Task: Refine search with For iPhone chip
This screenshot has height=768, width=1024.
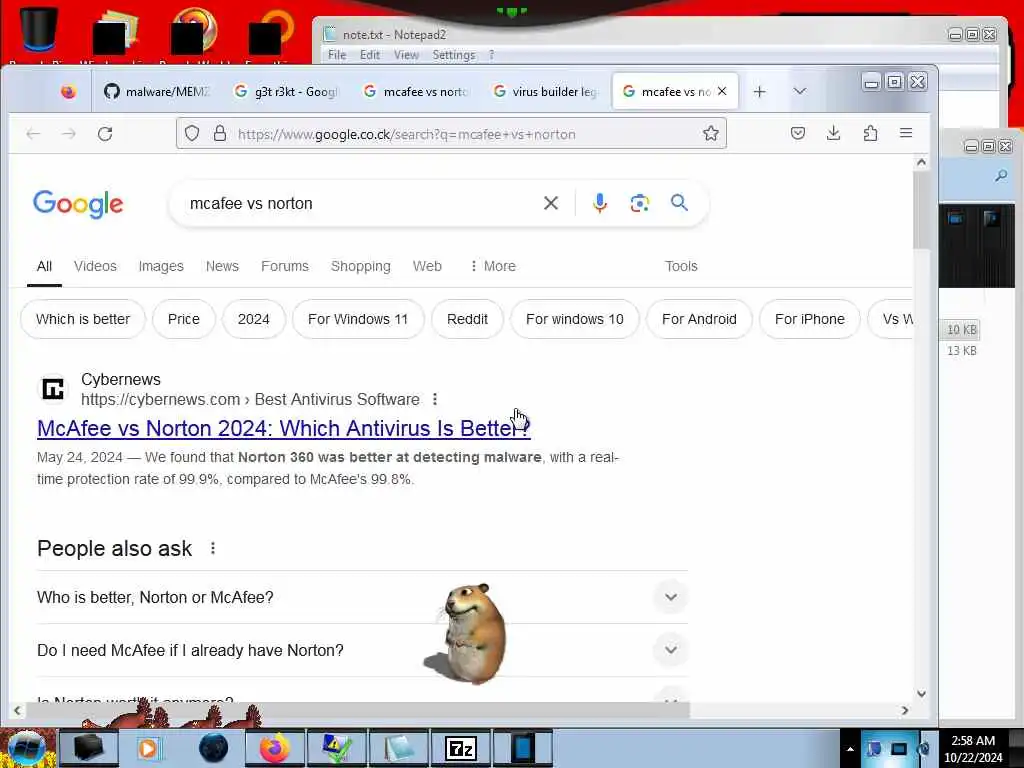Action: point(809,319)
